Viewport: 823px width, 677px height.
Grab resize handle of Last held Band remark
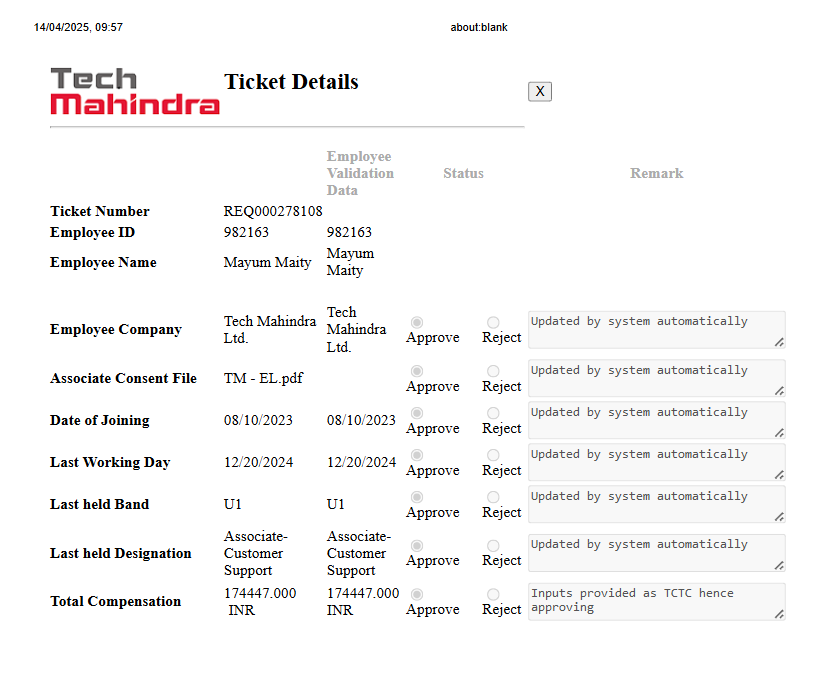[x=779, y=516]
